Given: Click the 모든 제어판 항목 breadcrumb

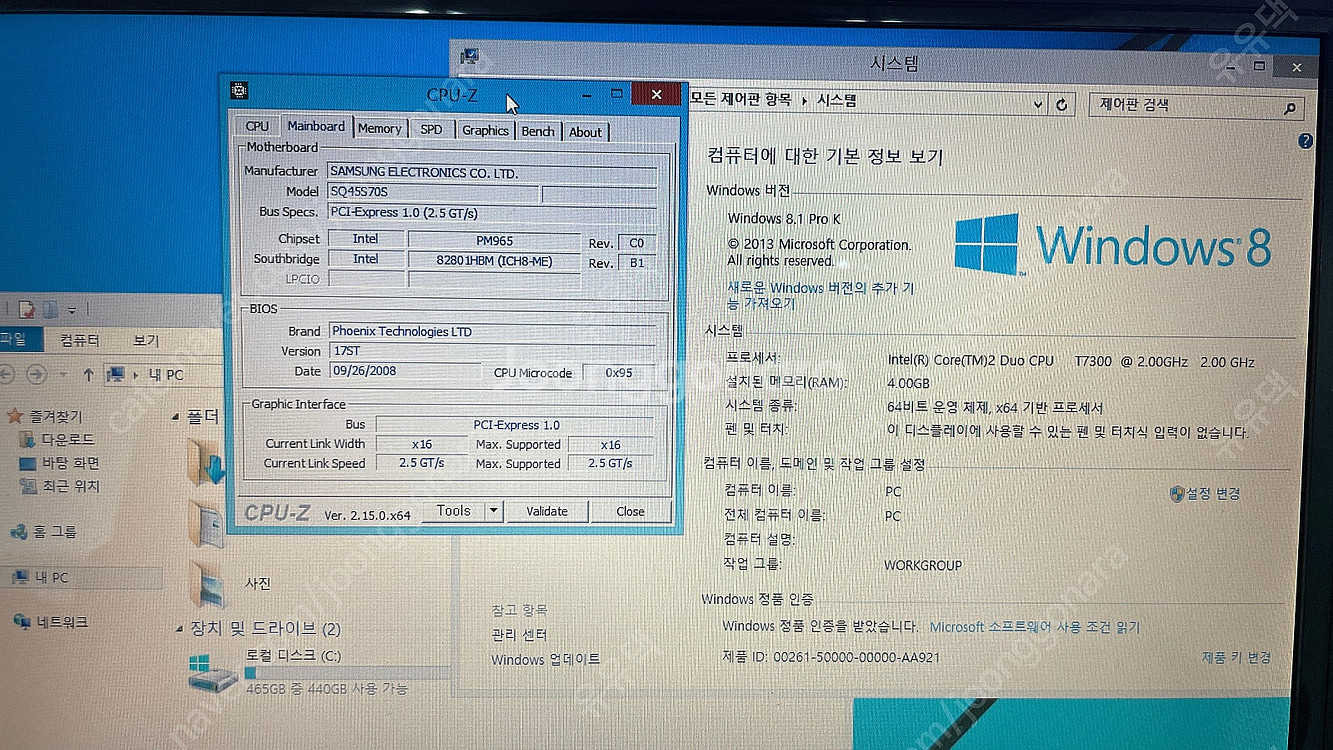Looking at the screenshot, I should point(740,99).
